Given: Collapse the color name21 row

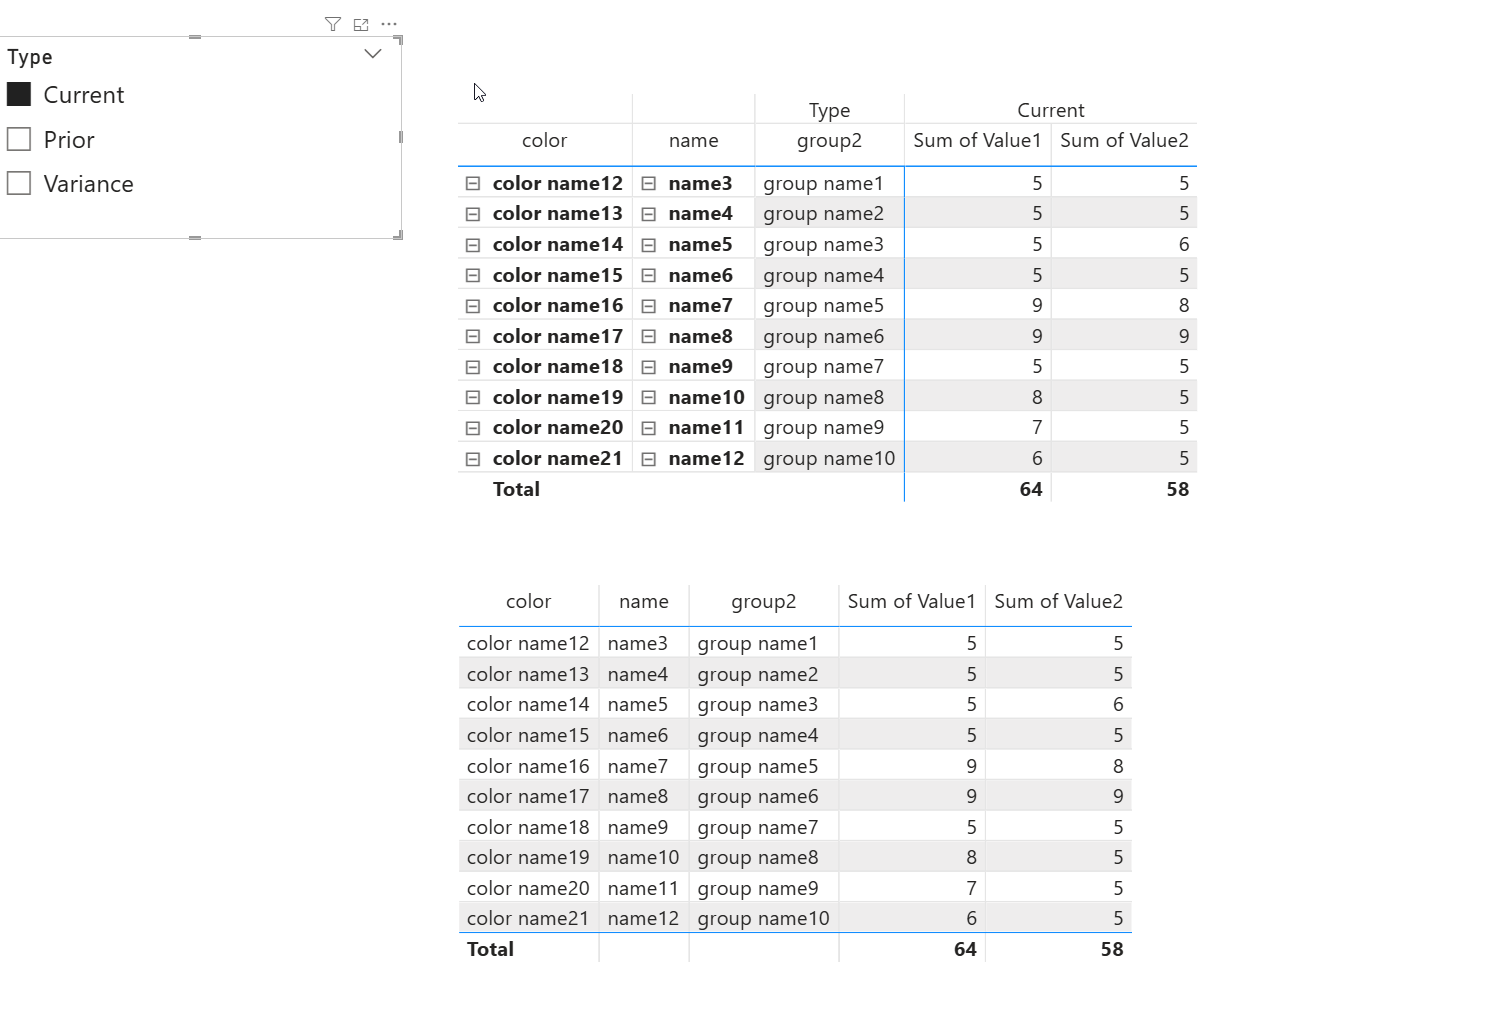Looking at the screenshot, I should pyautogui.click(x=473, y=459).
